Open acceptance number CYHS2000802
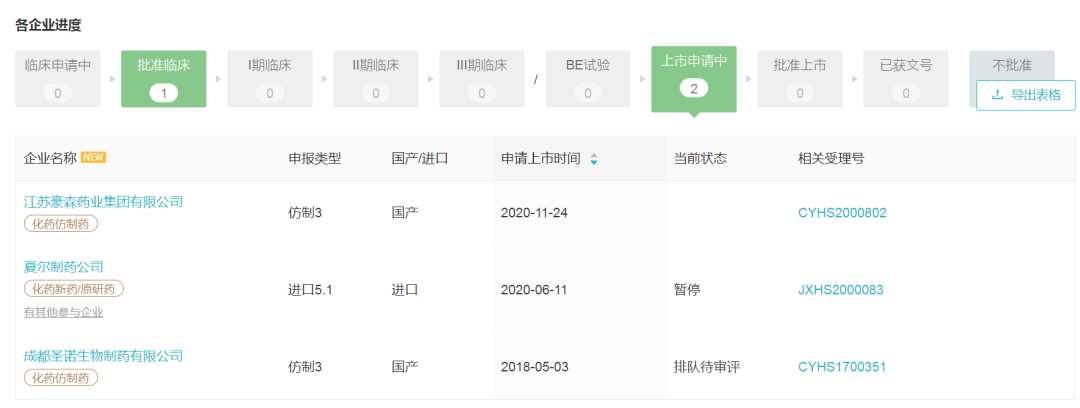1080x408 pixels. [842, 213]
